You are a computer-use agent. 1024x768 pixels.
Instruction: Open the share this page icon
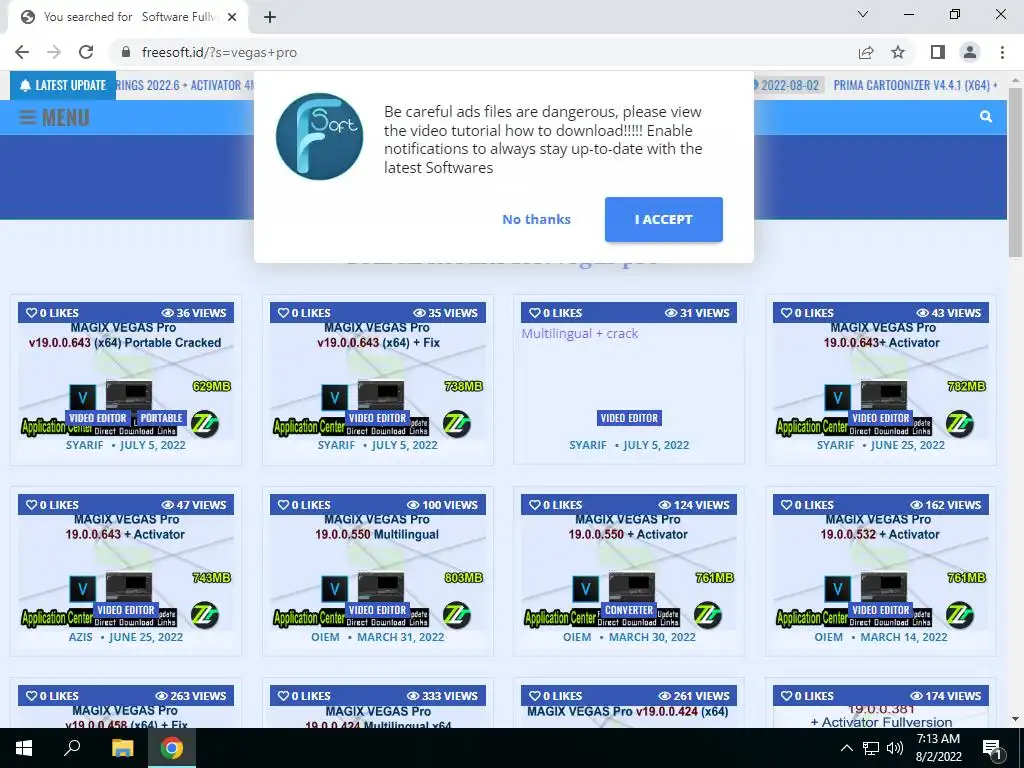point(866,52)
